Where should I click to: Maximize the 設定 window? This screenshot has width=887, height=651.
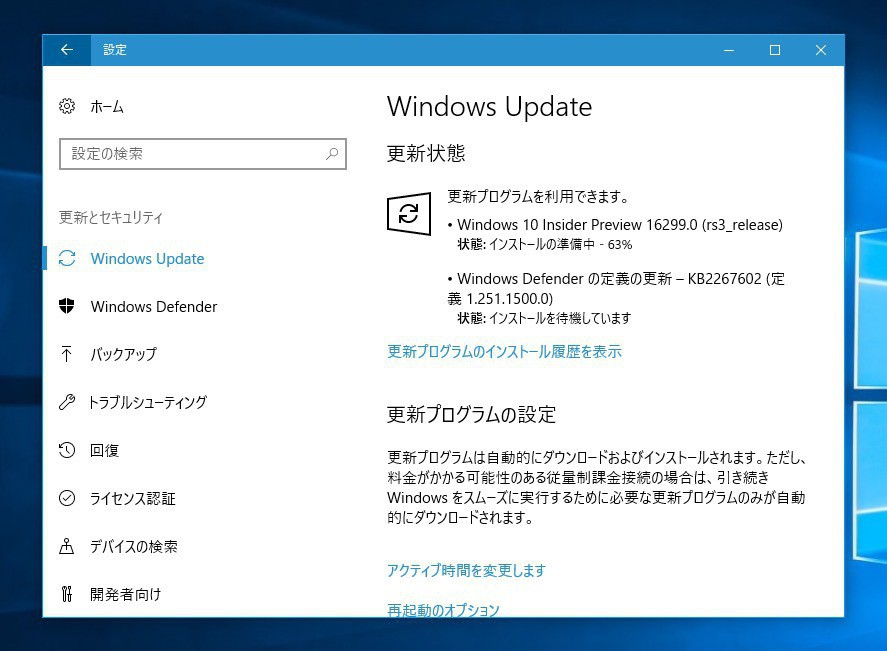pos(775,50)
